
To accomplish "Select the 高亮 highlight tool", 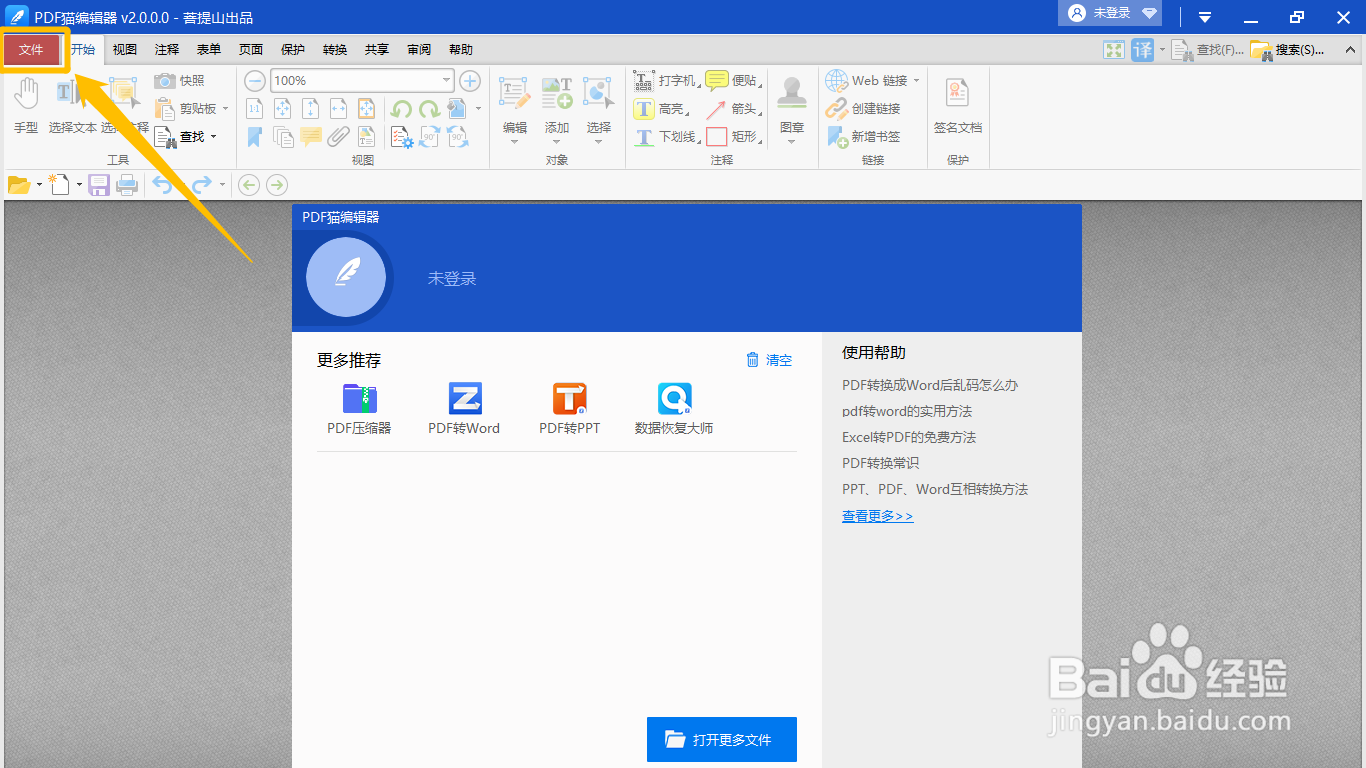I will [x=661, y=108].
